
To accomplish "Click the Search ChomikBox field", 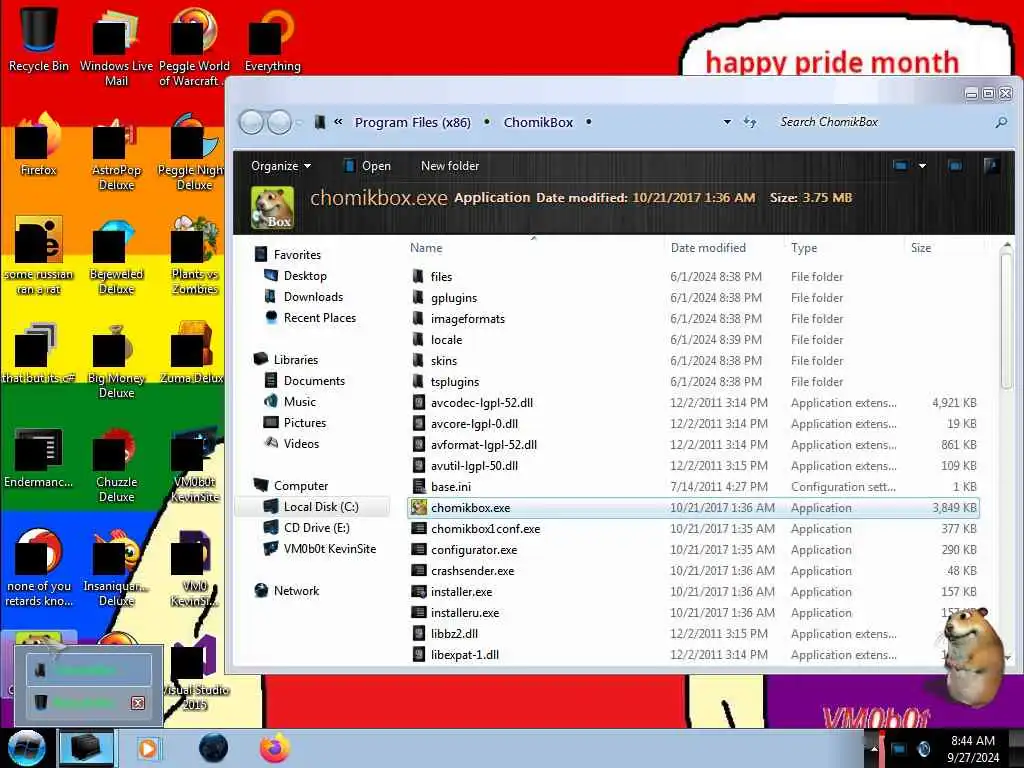I will pyautogui.click(x=884, y=122).
